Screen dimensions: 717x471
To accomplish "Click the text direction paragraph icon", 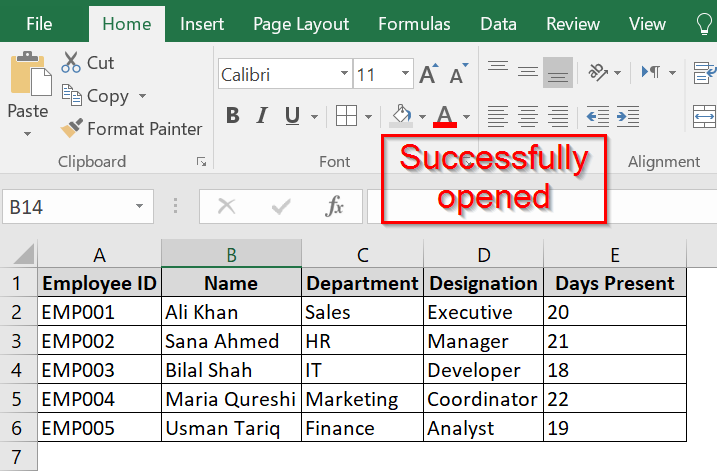I will click(x=651, y=72).
